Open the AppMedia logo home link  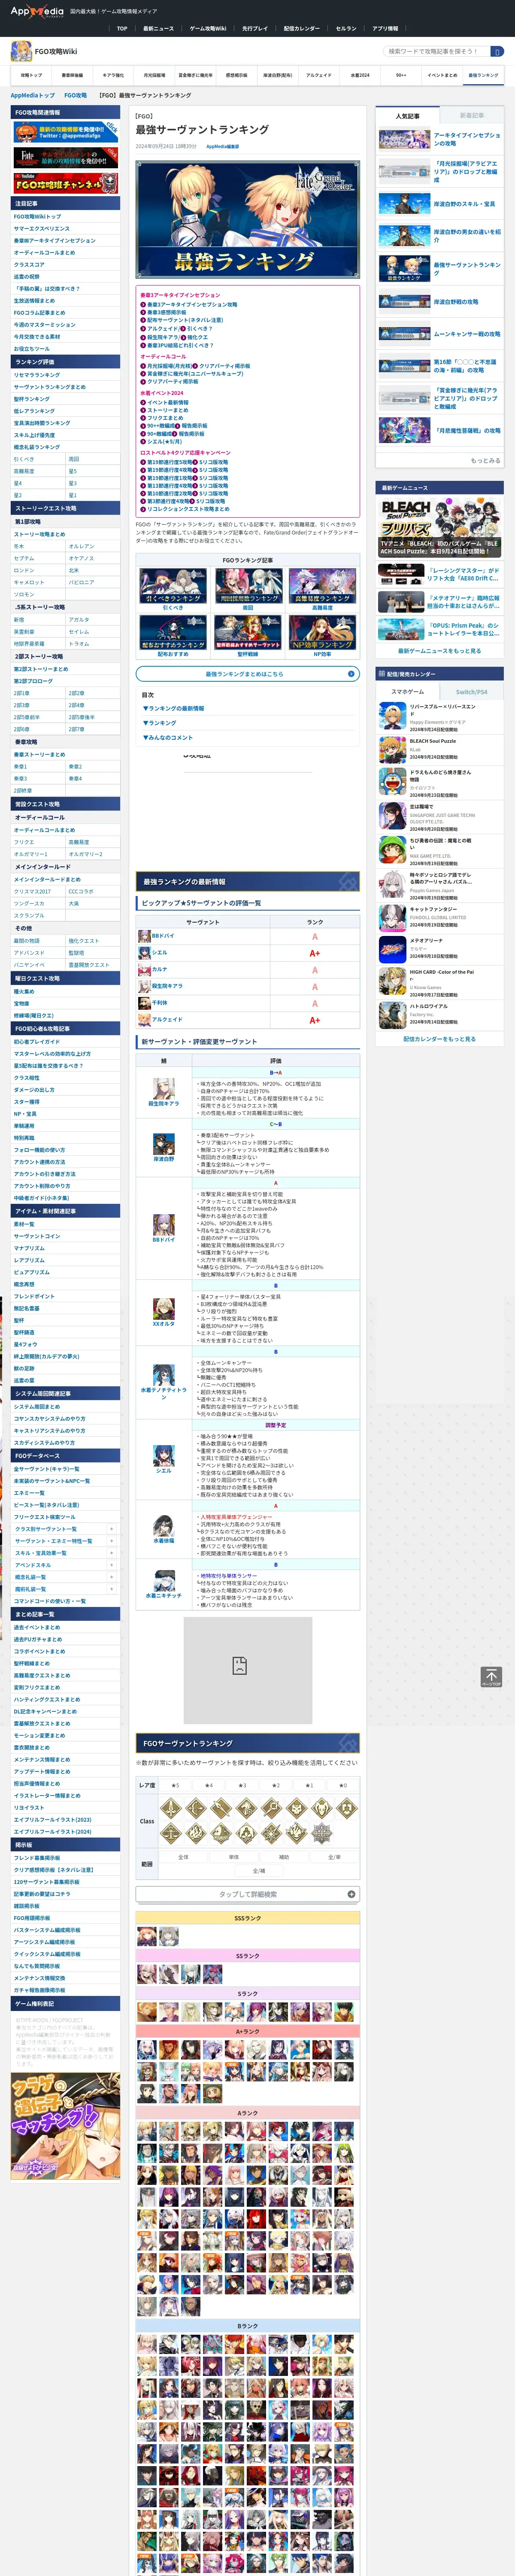[37, 12]
